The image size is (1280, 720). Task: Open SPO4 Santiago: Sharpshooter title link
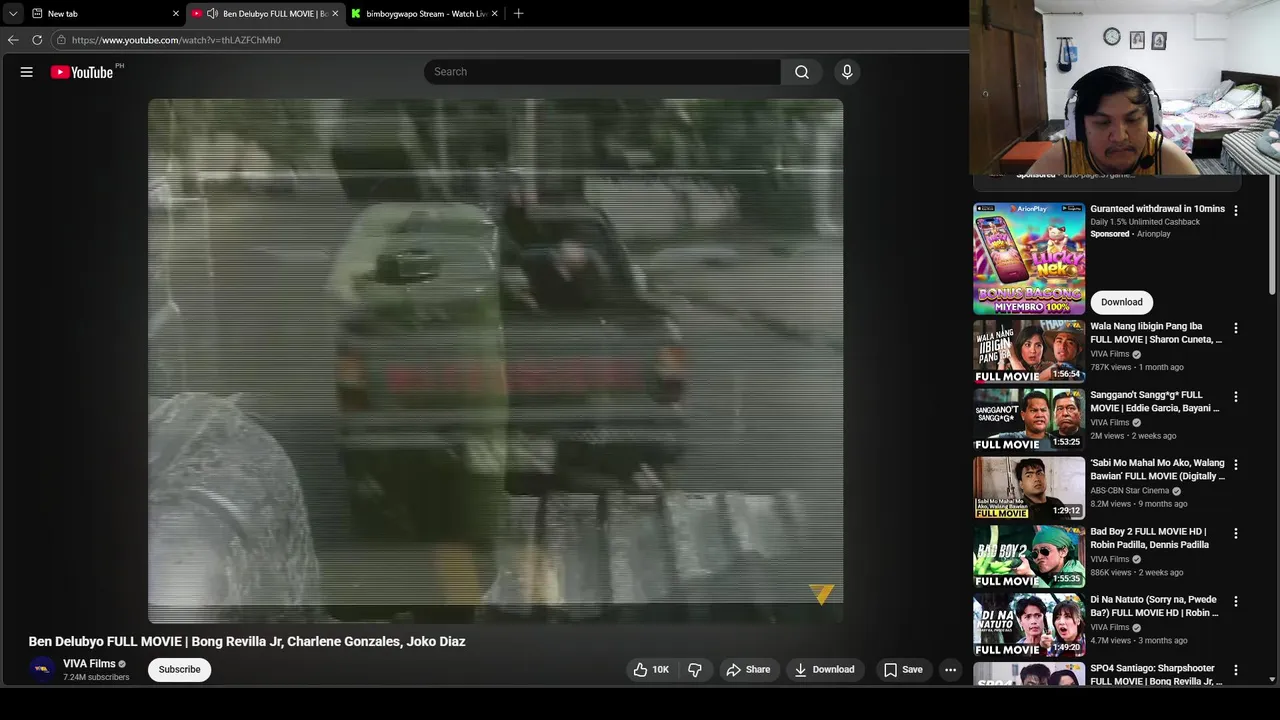(x=1156, y=675)
